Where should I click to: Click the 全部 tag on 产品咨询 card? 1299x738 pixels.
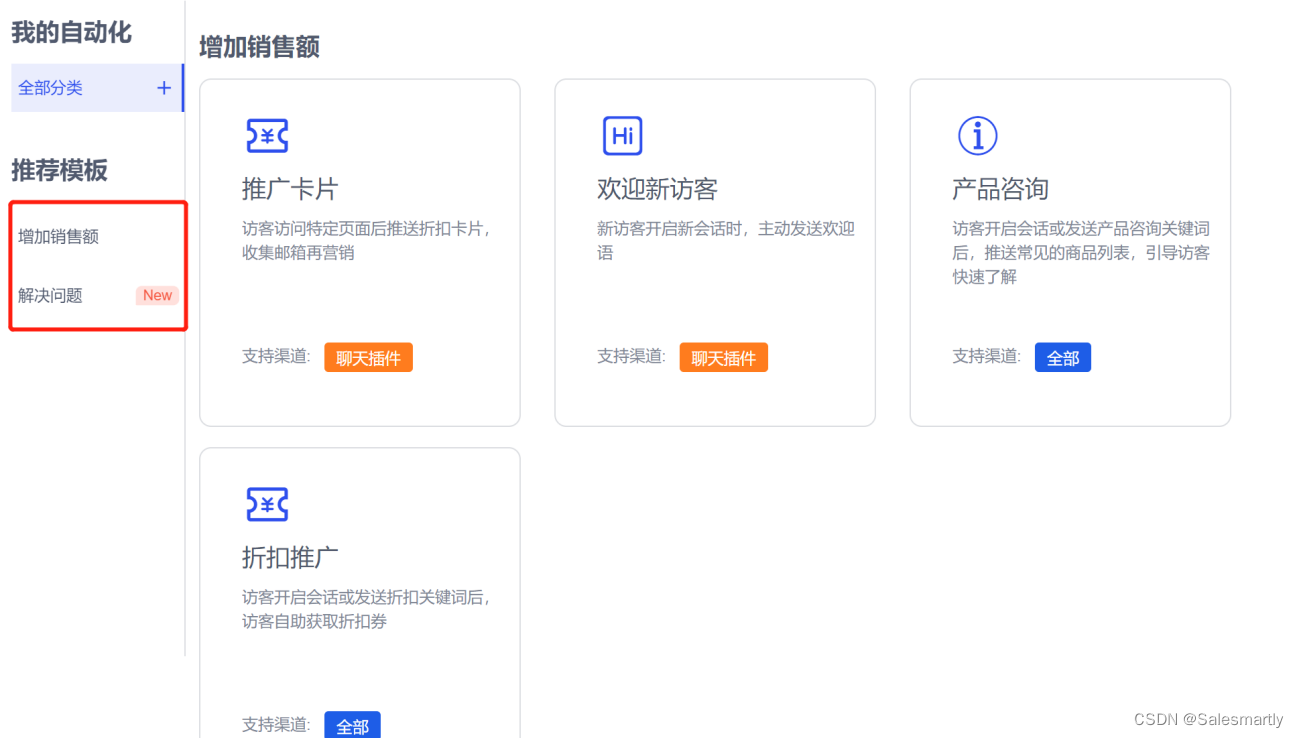1062,358
